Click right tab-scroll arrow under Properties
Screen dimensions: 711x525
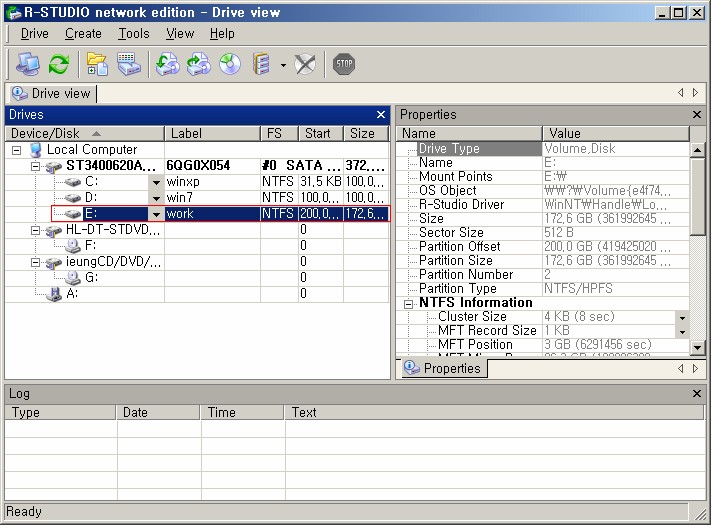[696, 368]
